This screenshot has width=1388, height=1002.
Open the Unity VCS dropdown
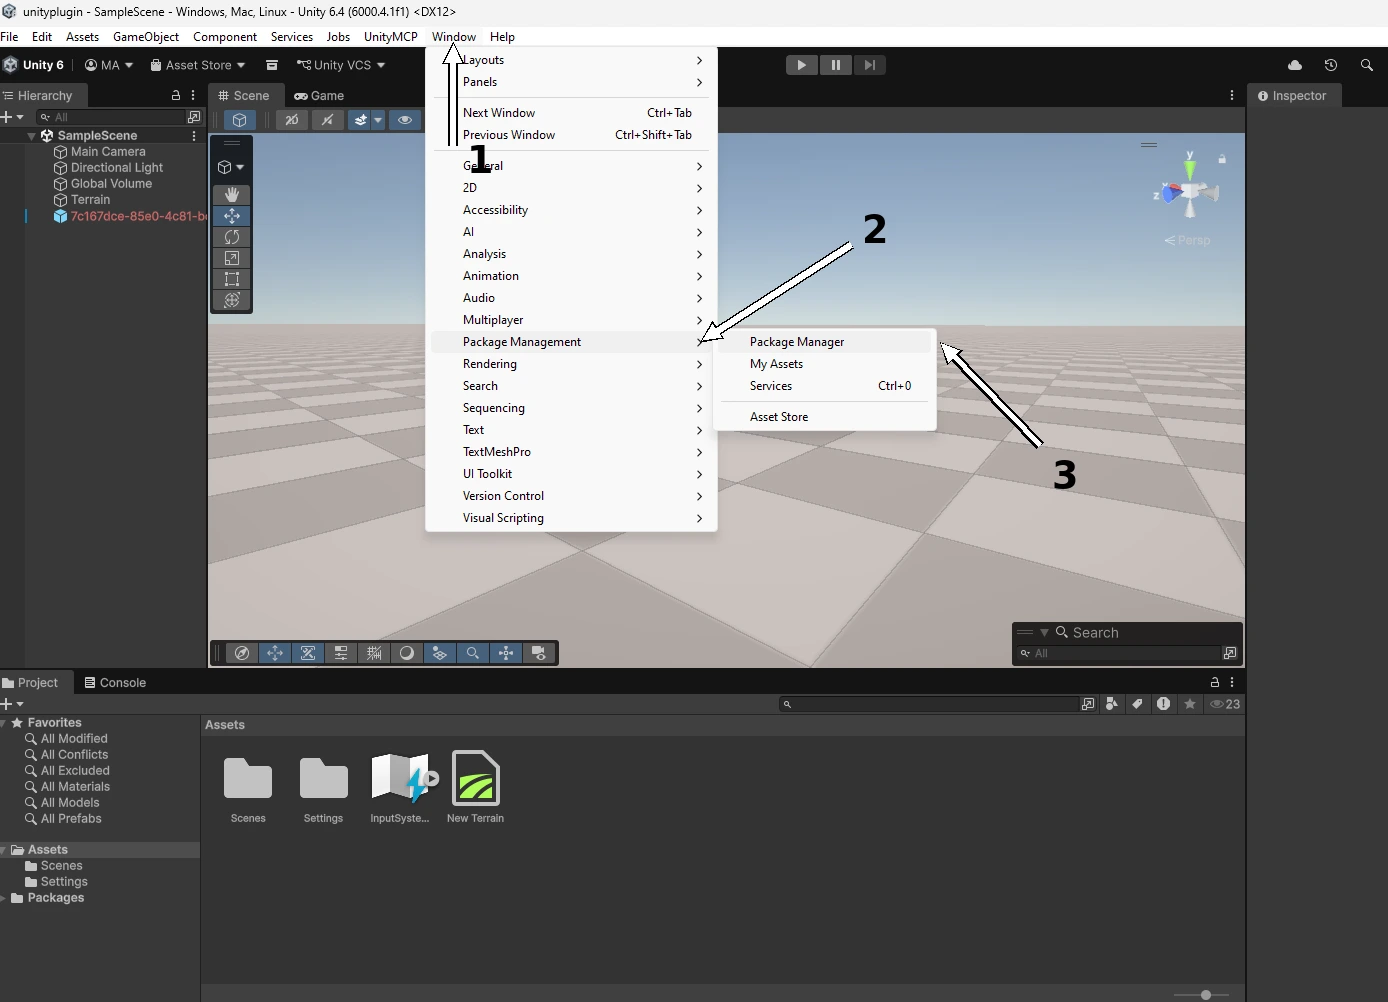point(341,65)
